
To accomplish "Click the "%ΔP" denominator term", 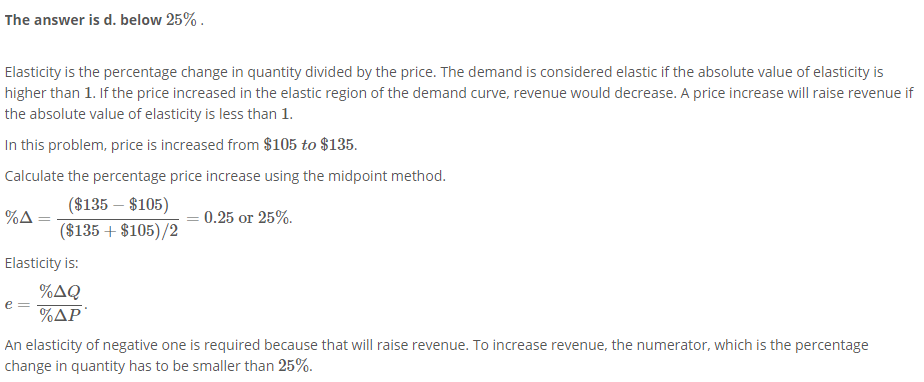I will (60, 316).
